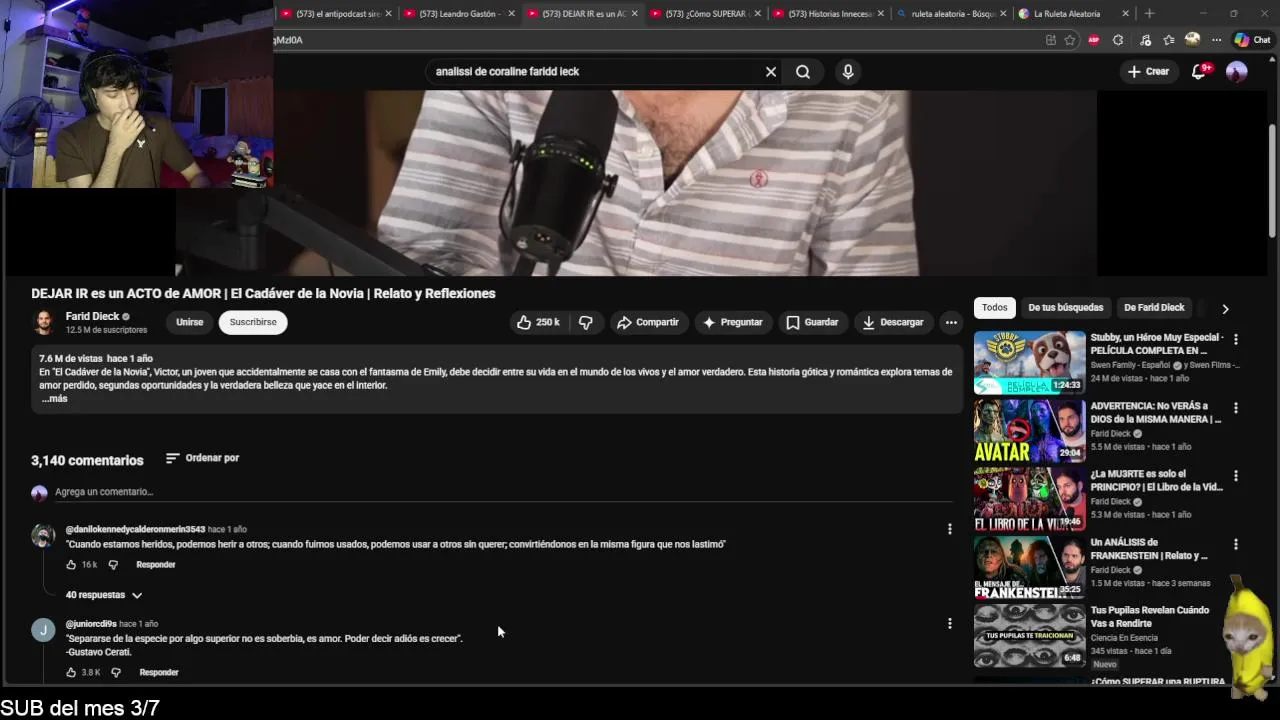This screenshot has height=720, width=1280.
Task: Open options for El Libro de la Vida video
Action: tap(1236, 476)
